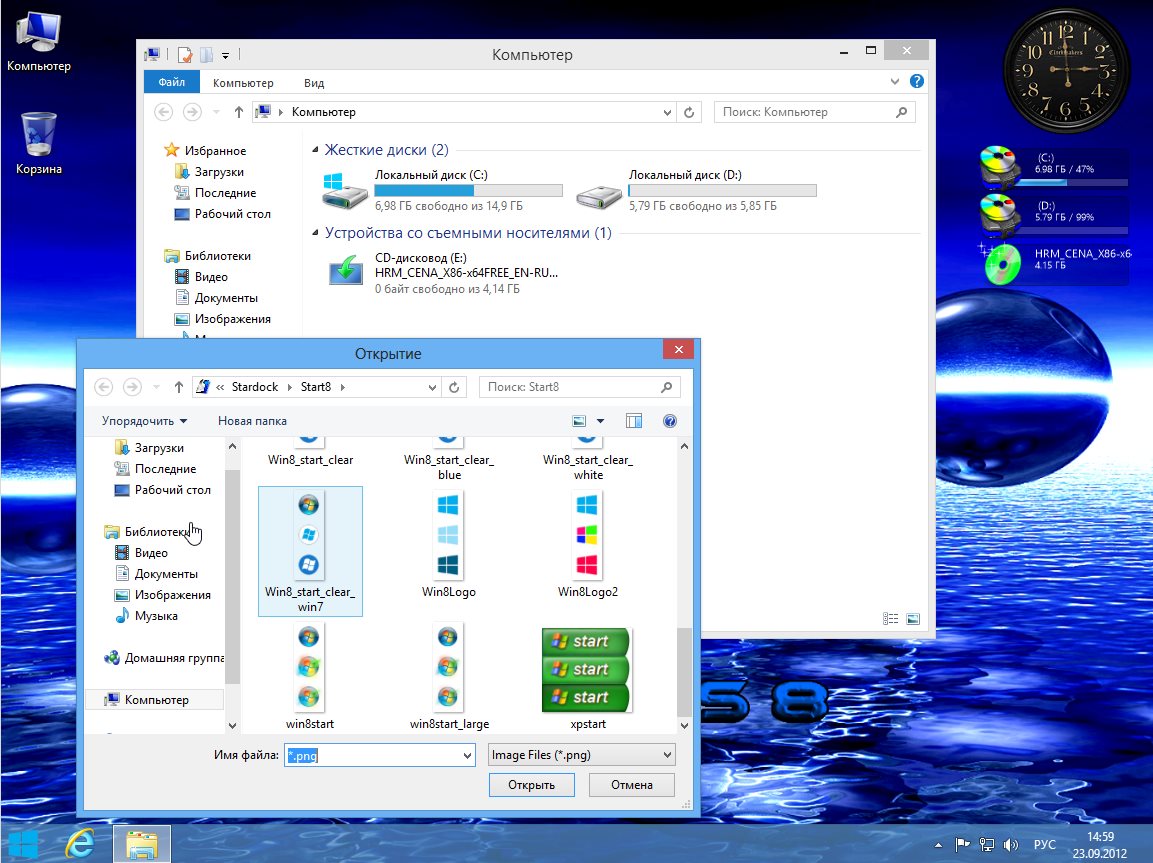Click the Открыть button
1153x863 pixels.
point(531,785)
